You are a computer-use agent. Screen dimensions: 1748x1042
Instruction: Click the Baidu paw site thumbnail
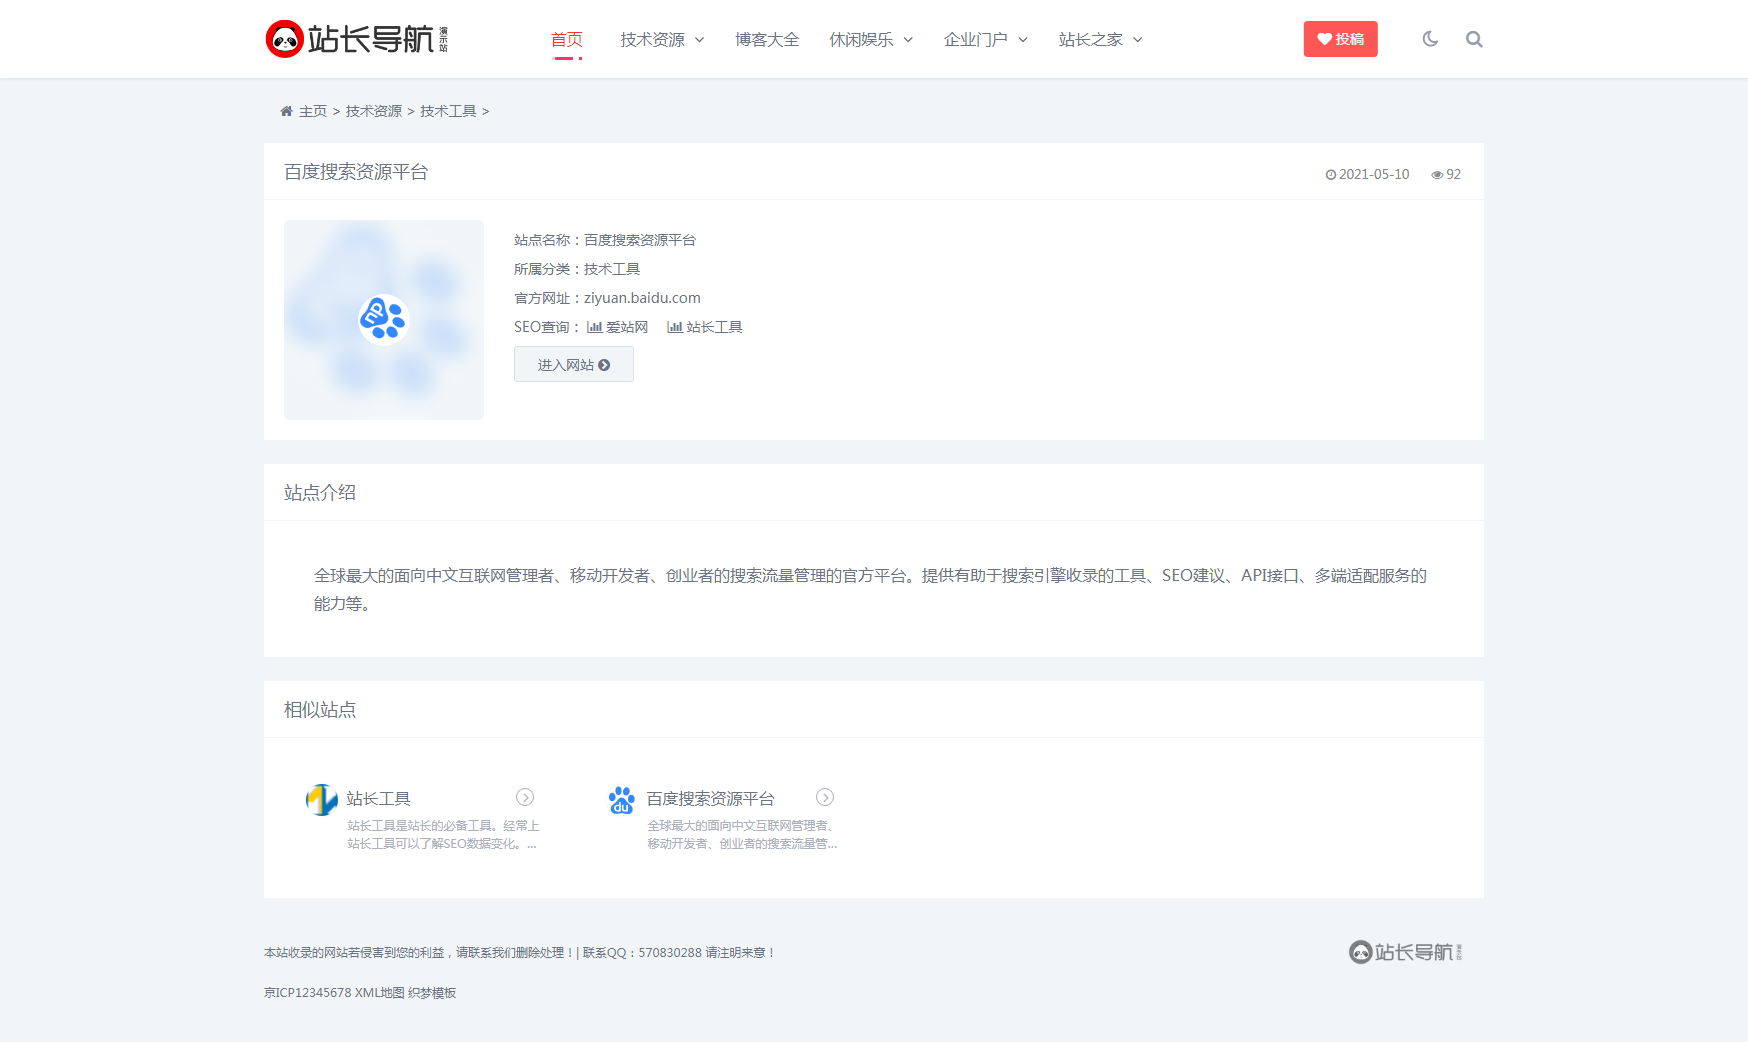click(384, 320)
